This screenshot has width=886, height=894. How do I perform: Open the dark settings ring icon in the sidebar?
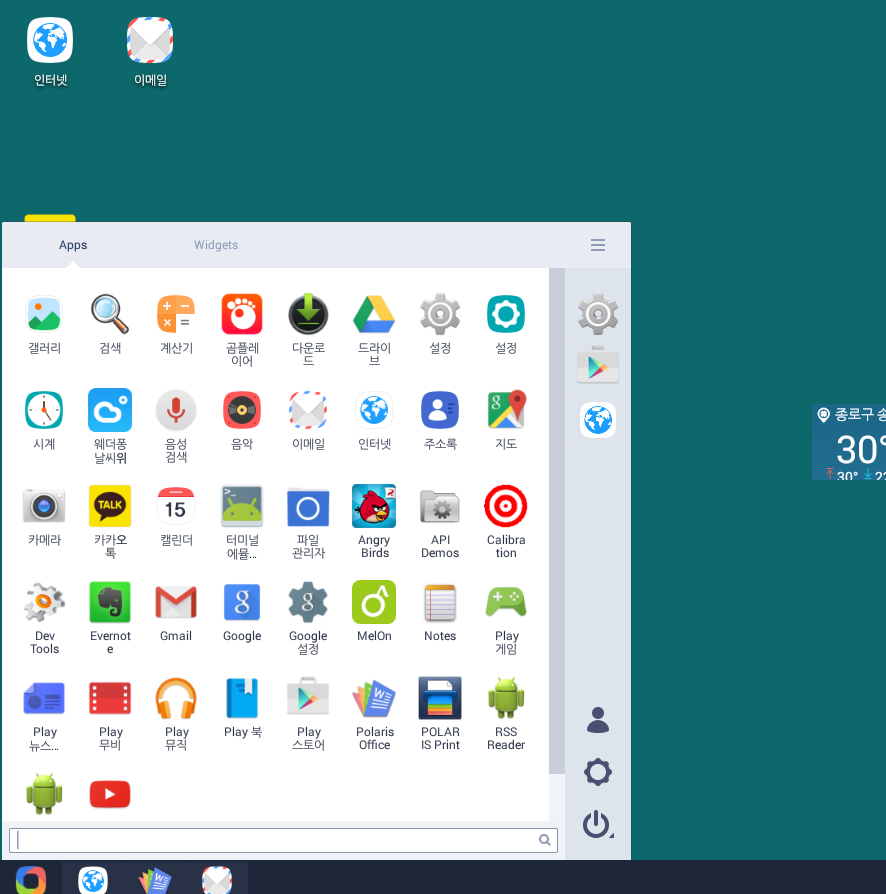(598, 773)
